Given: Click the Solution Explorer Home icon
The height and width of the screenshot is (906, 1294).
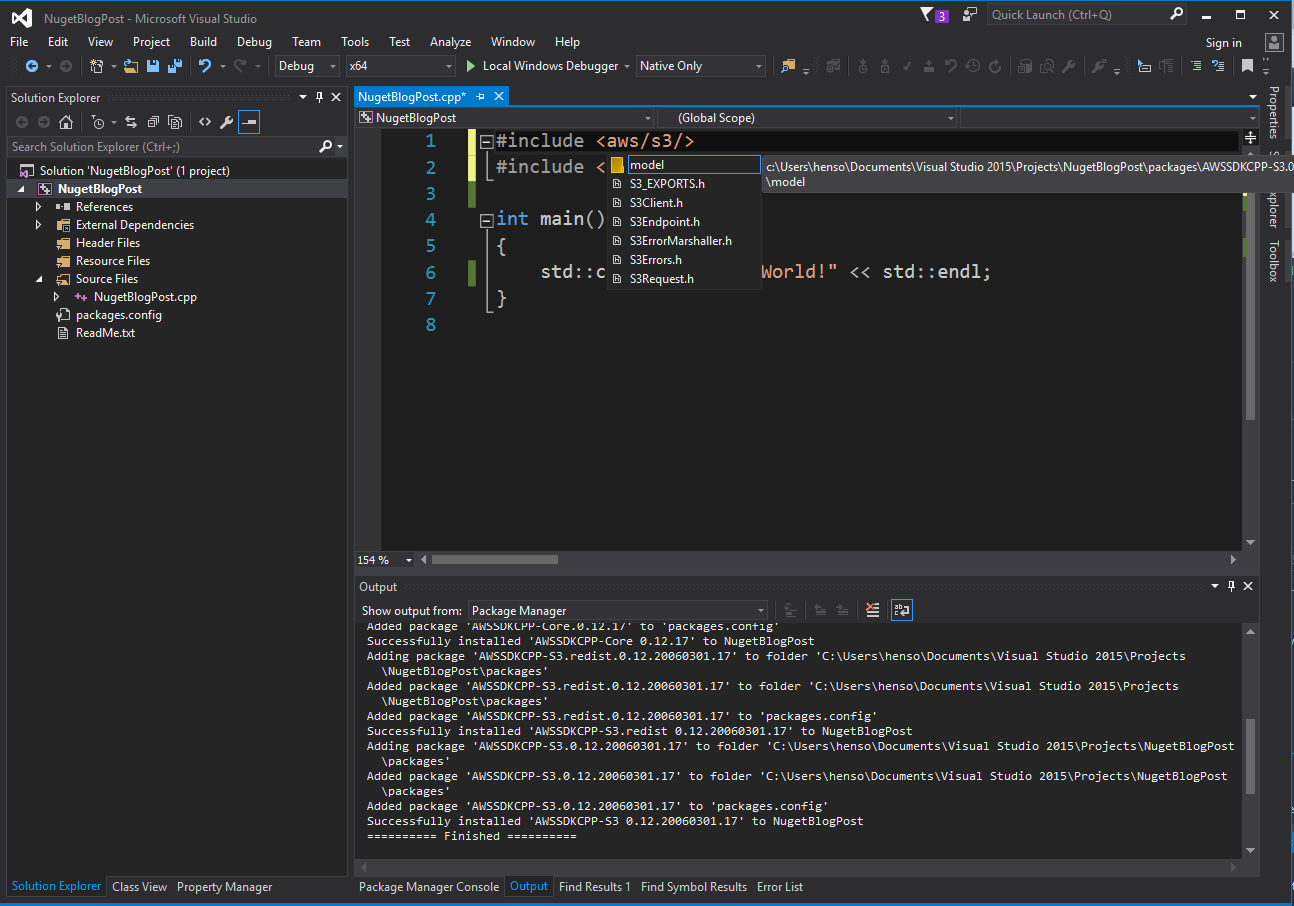Looking at the screenshot, I should click(66, 122).
